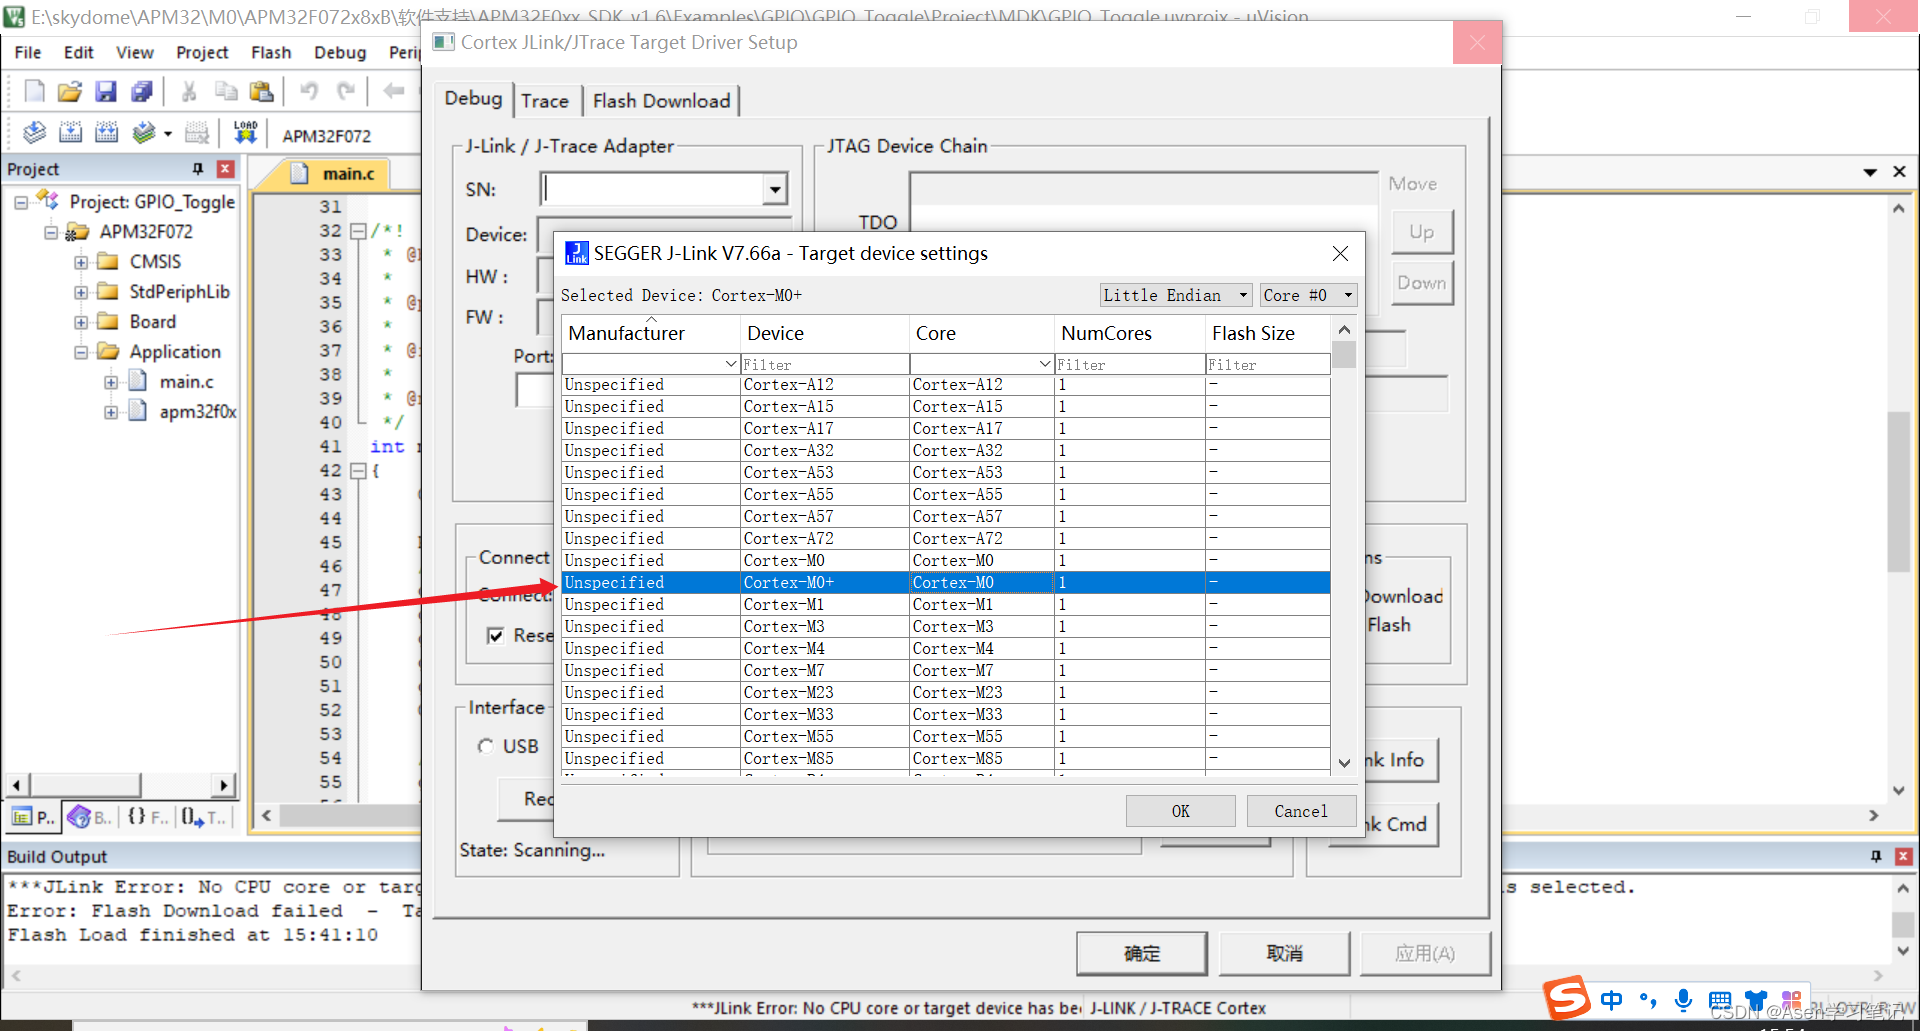
Task: Toggle the Reset checkbox in Connect group
Action: [x=495, y=636]
